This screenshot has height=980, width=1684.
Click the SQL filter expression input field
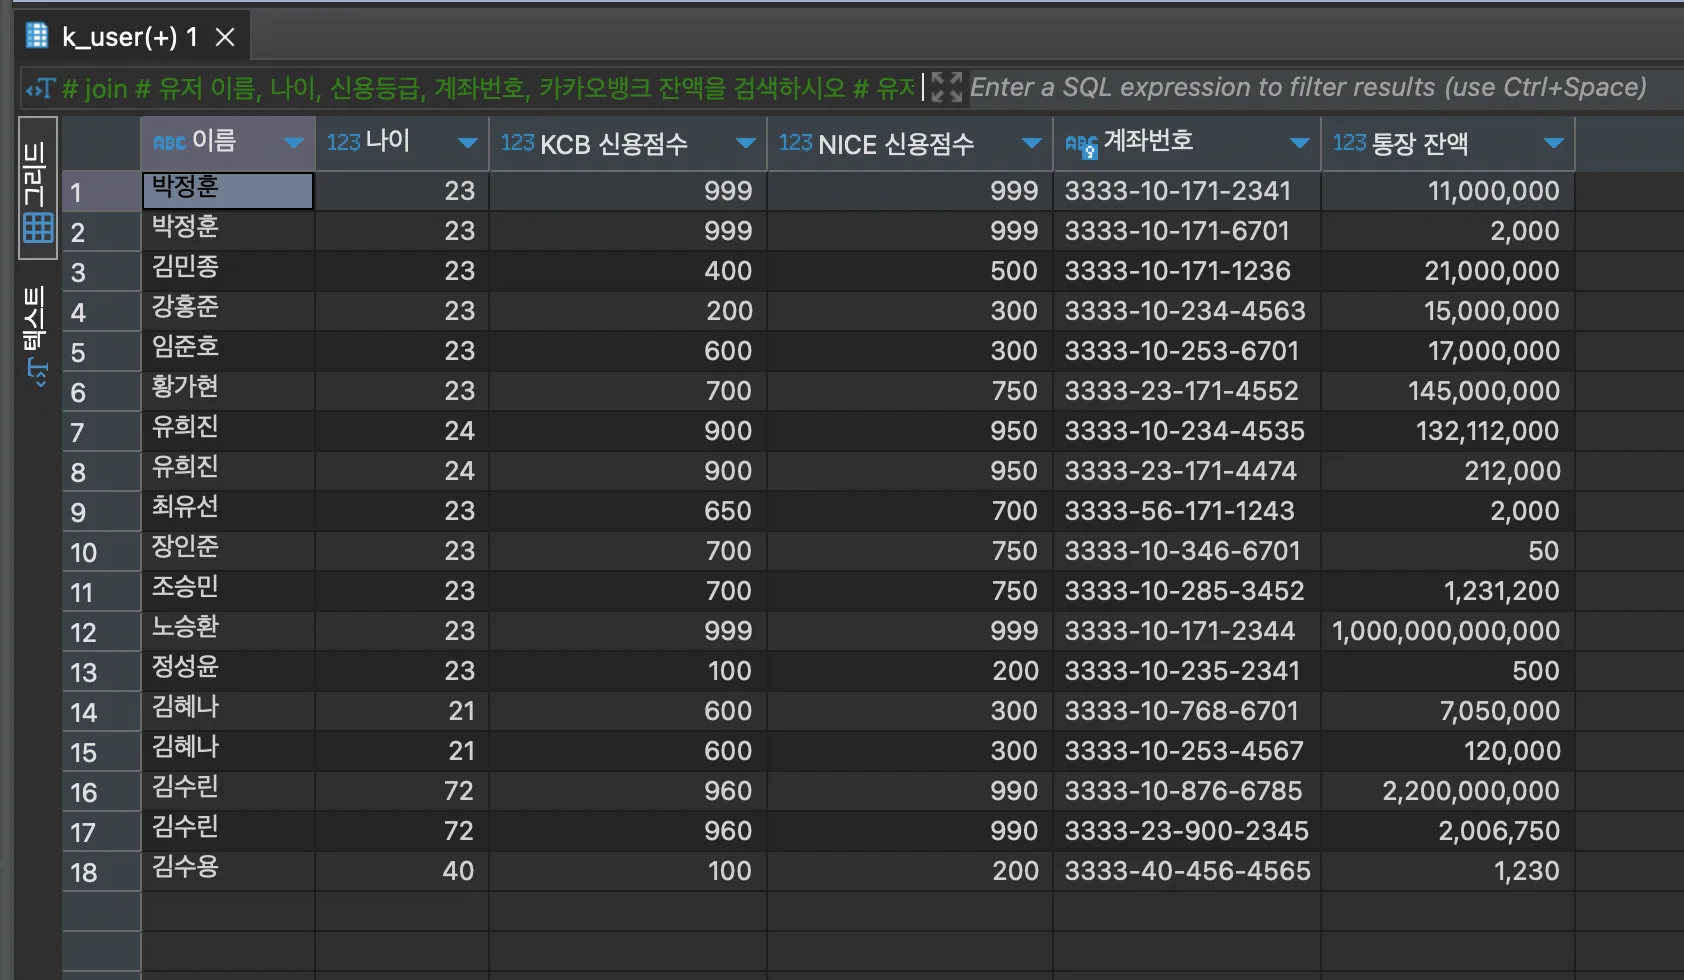[1310, 88]
